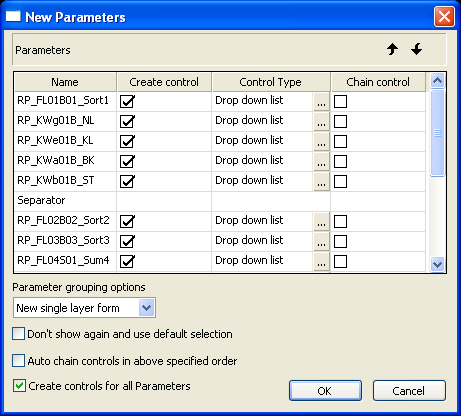This screenshot has height=416, width=461.
Task: Sort by the Name column header
Action: coord(65,82)
